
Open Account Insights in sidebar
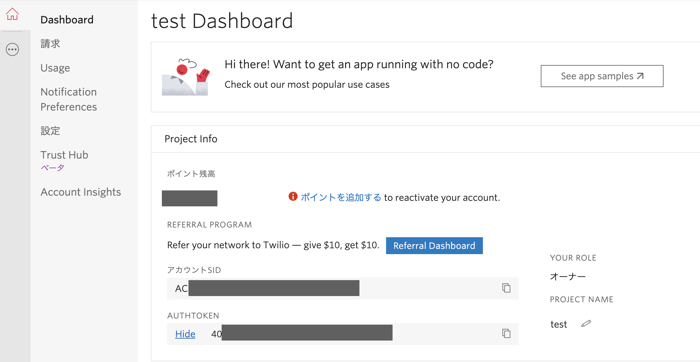click(x=81, y=192)
